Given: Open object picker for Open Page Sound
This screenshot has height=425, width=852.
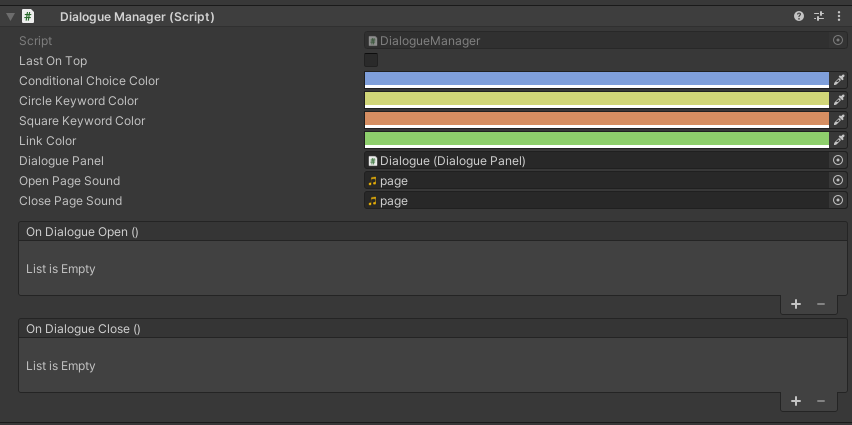Looking at the screenshot, I should 838,181.
